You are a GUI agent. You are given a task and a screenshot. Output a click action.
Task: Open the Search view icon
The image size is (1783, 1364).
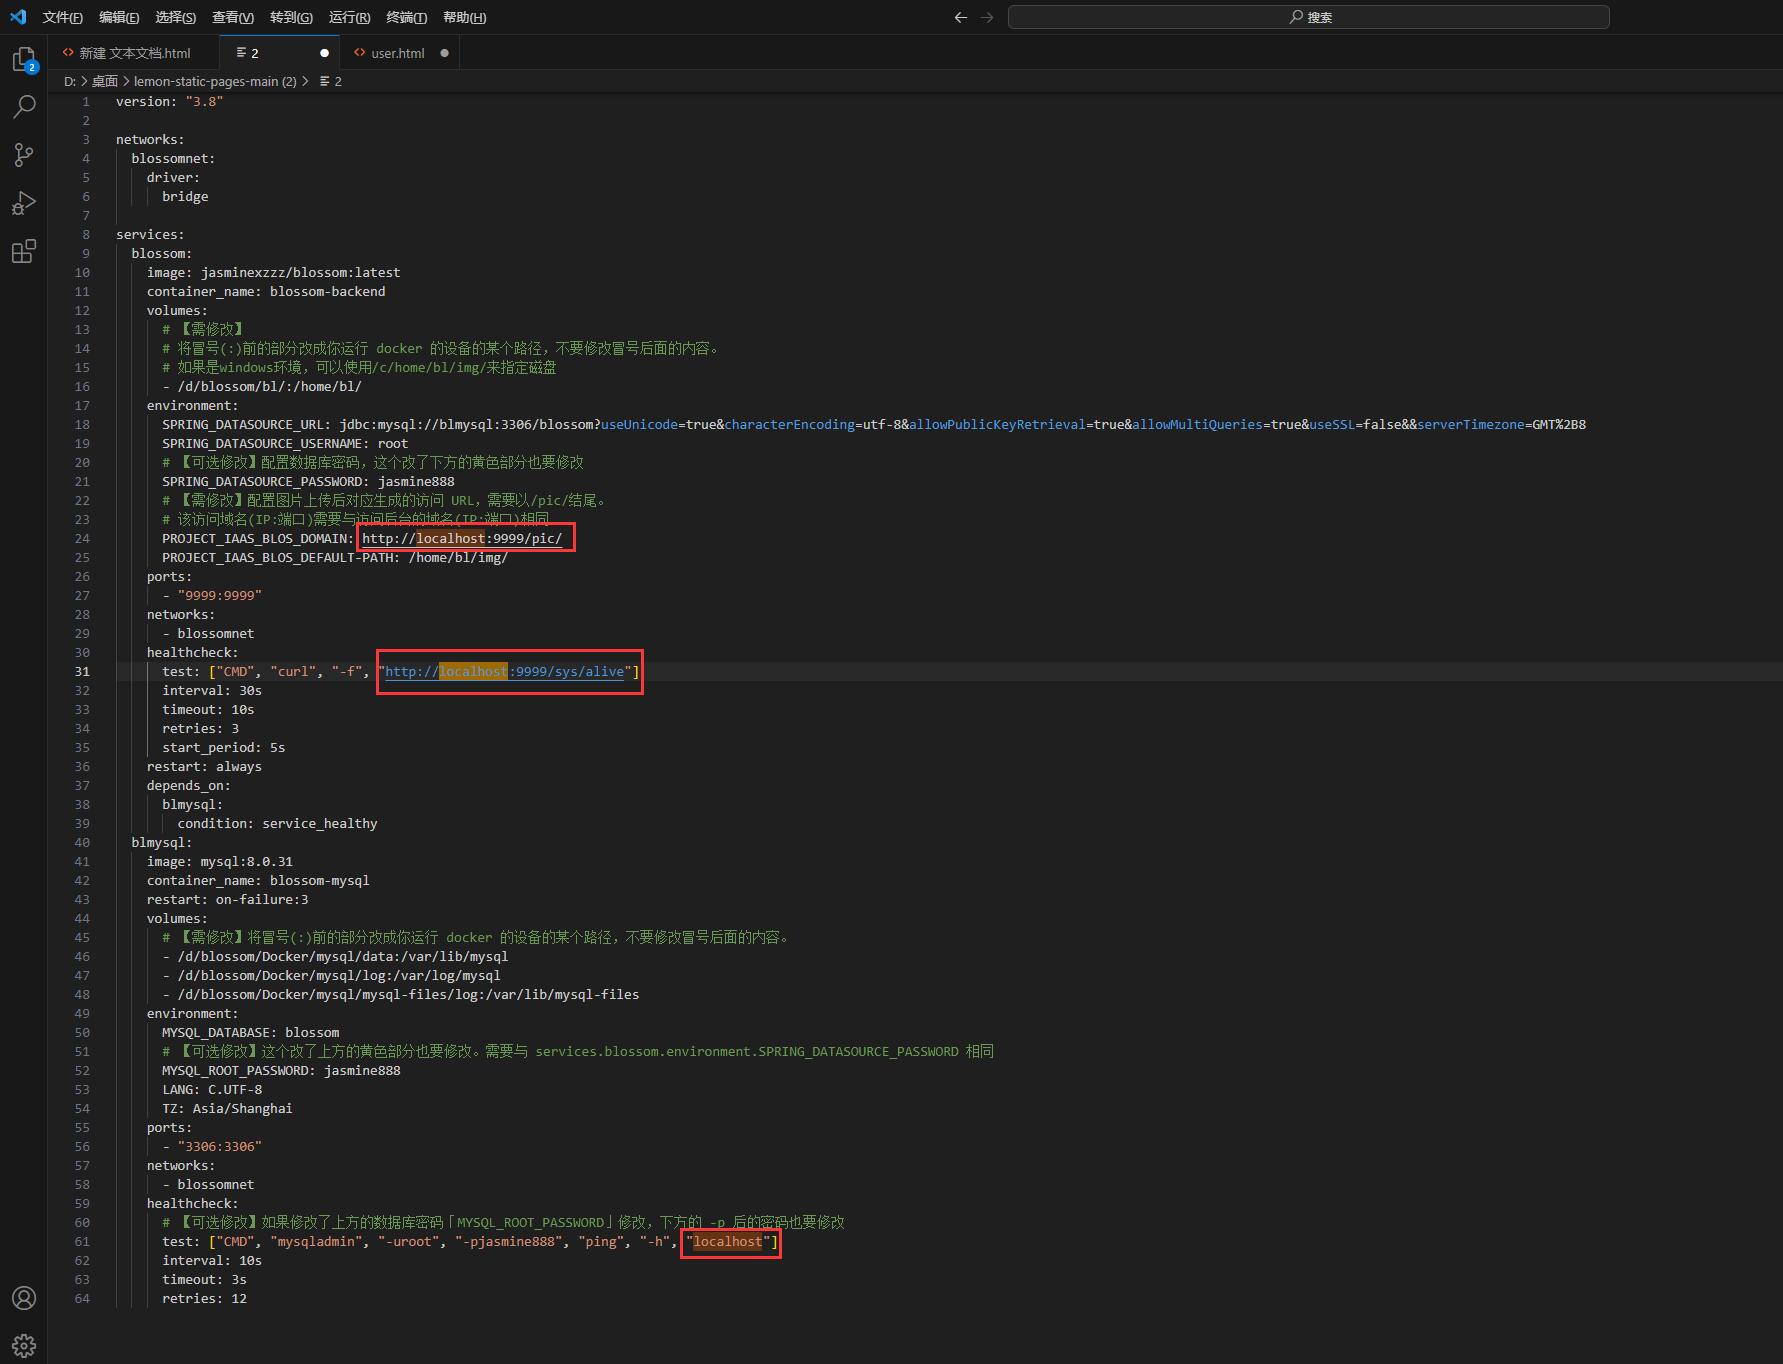coord(24,106)
